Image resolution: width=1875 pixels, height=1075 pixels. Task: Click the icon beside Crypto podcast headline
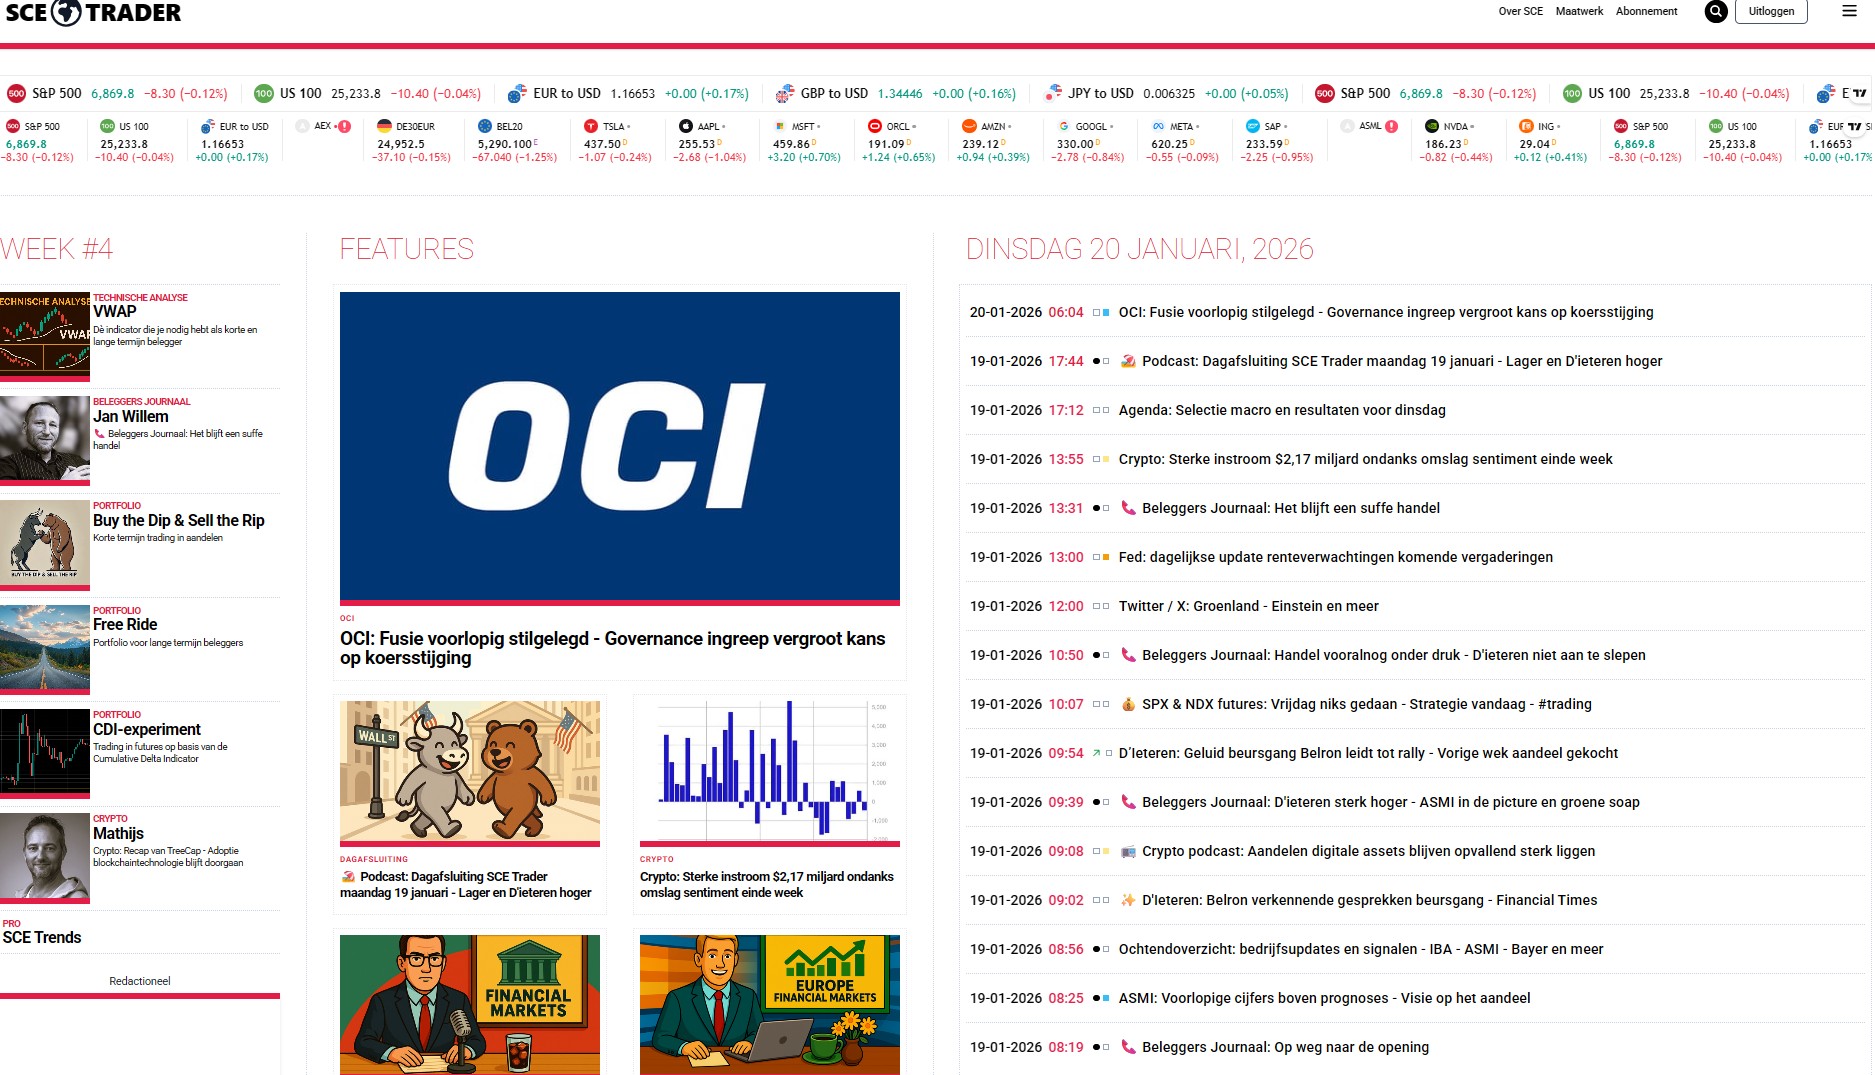[x=1128, y=851]
